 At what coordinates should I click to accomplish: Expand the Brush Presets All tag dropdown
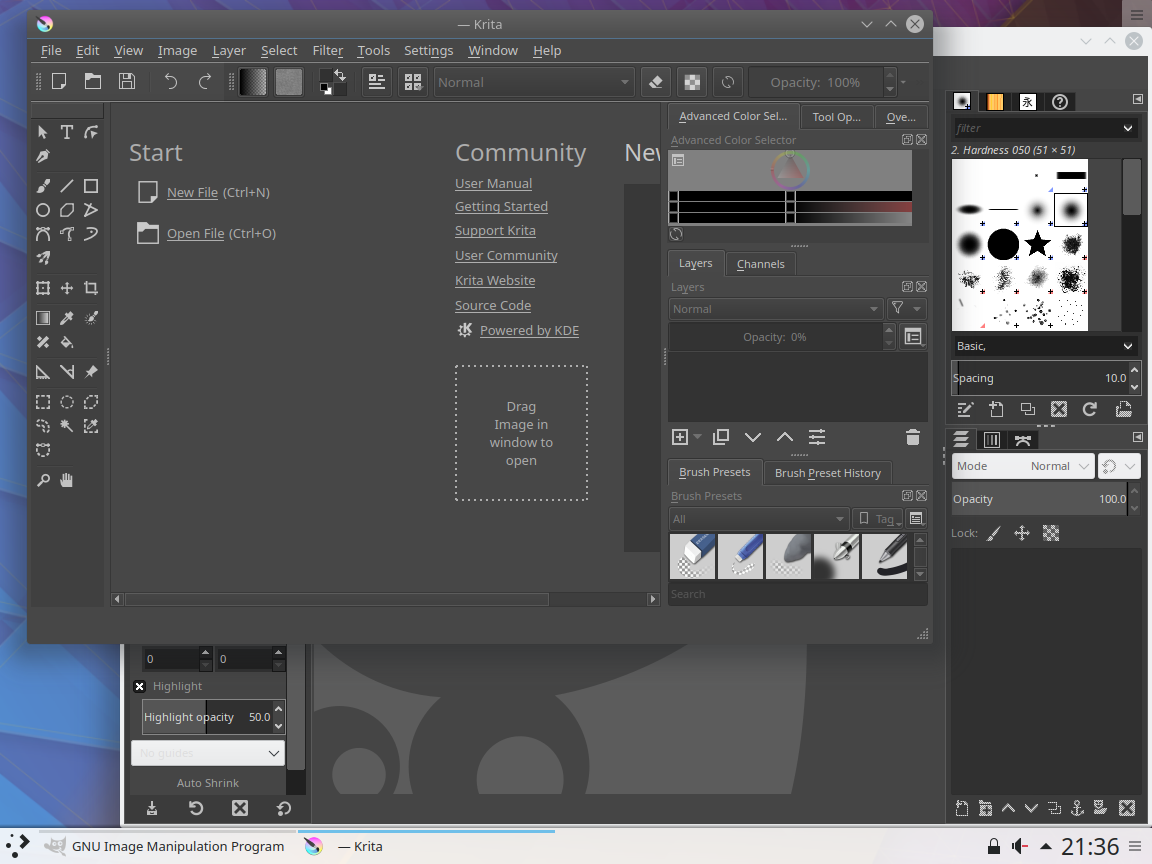[x=759, y=519]
